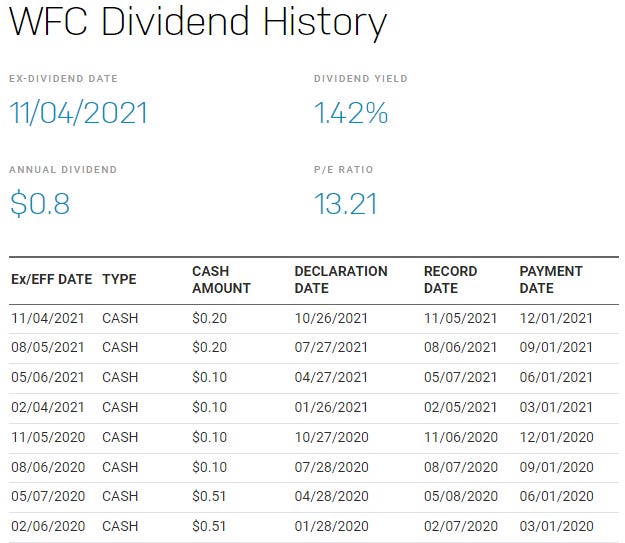Click ex date 02/06/2020 in the table

(x=48, y=526)
